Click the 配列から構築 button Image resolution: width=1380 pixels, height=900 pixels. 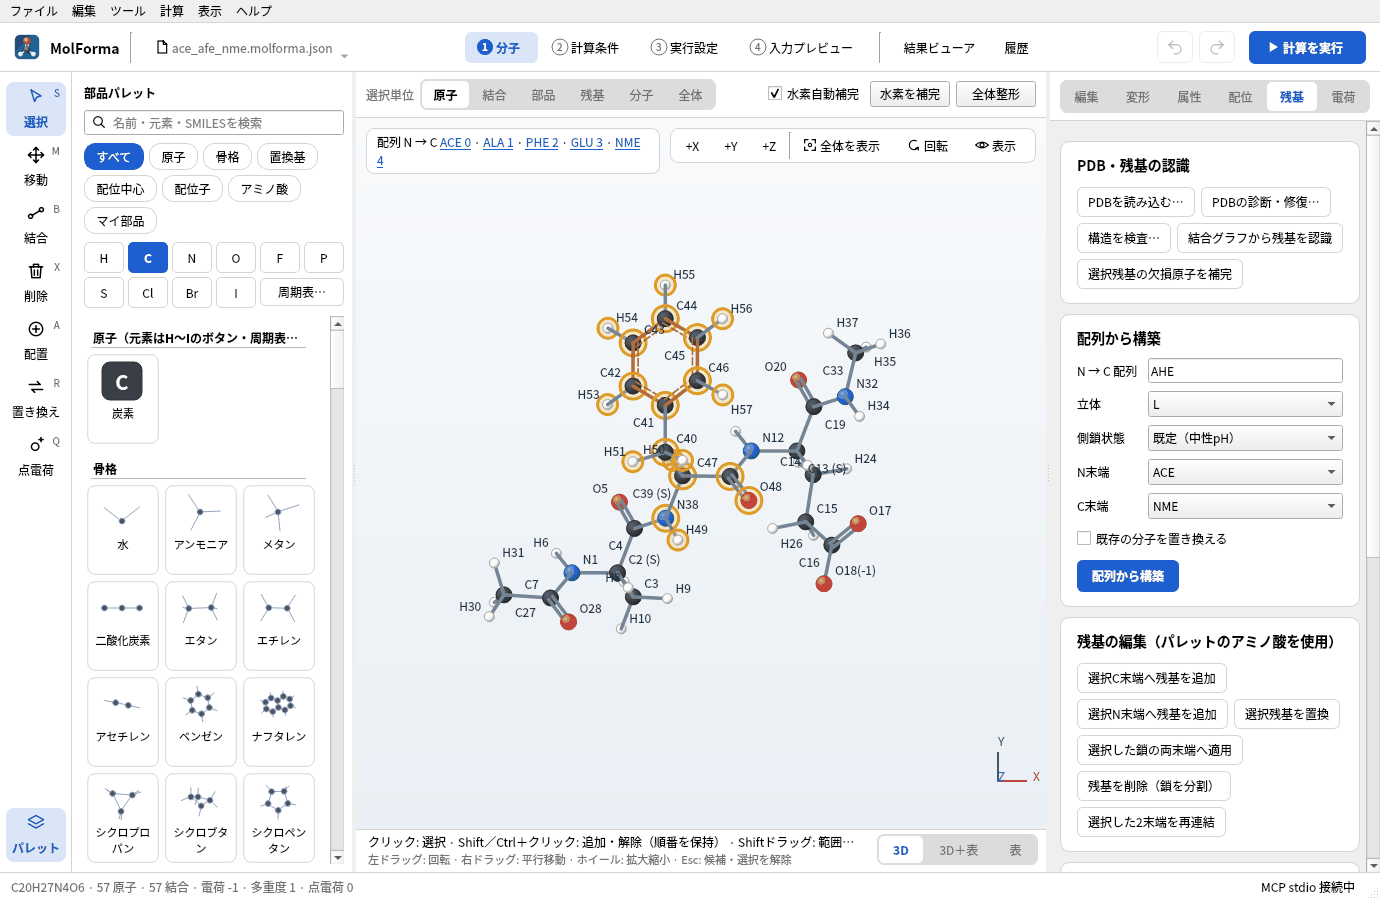click(x=1128, y=576)
